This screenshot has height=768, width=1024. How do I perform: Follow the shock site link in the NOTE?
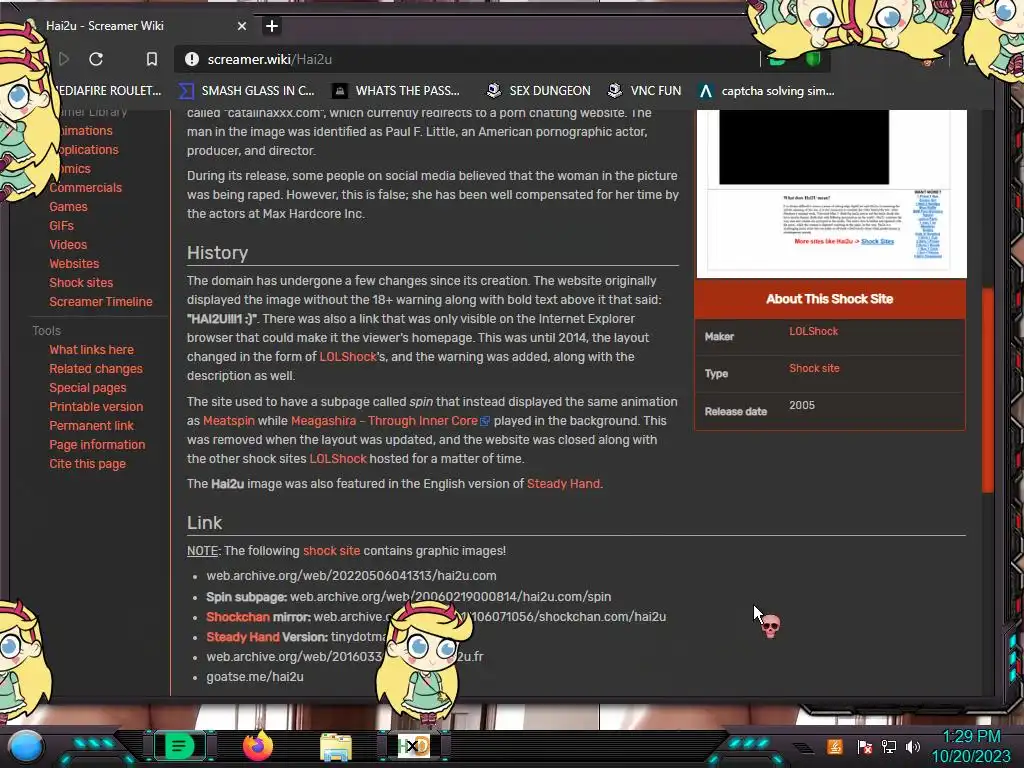coord(331,551)
